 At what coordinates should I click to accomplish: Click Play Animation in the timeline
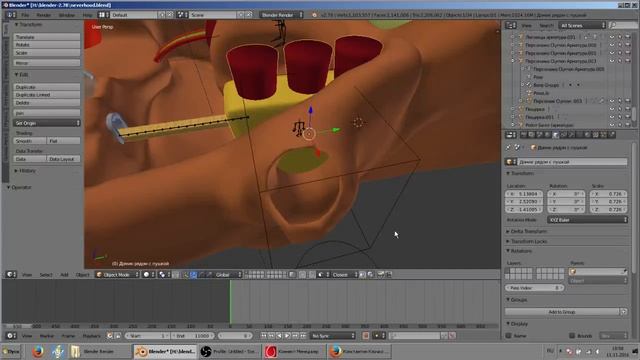click(x=287, y=336)
